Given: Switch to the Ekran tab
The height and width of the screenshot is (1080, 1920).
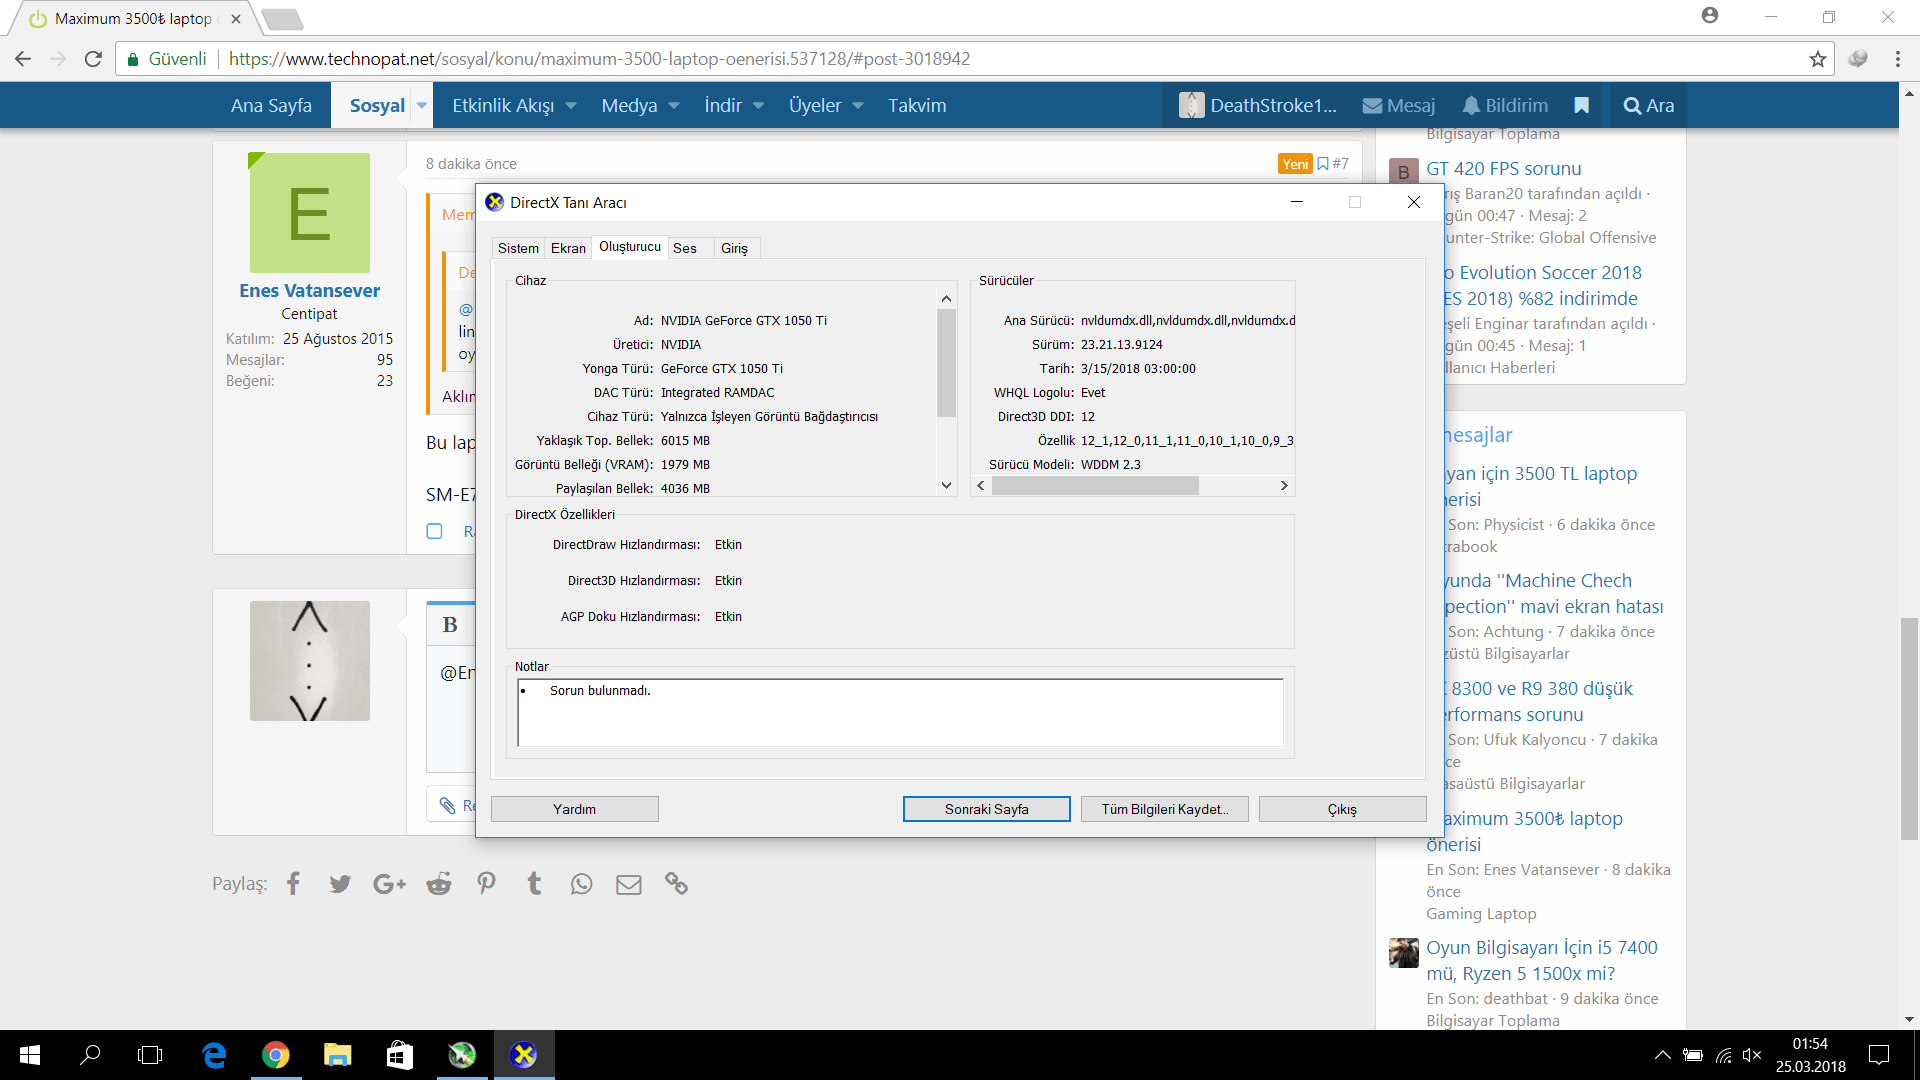Looking at the screenshot, I should [568, 248].
